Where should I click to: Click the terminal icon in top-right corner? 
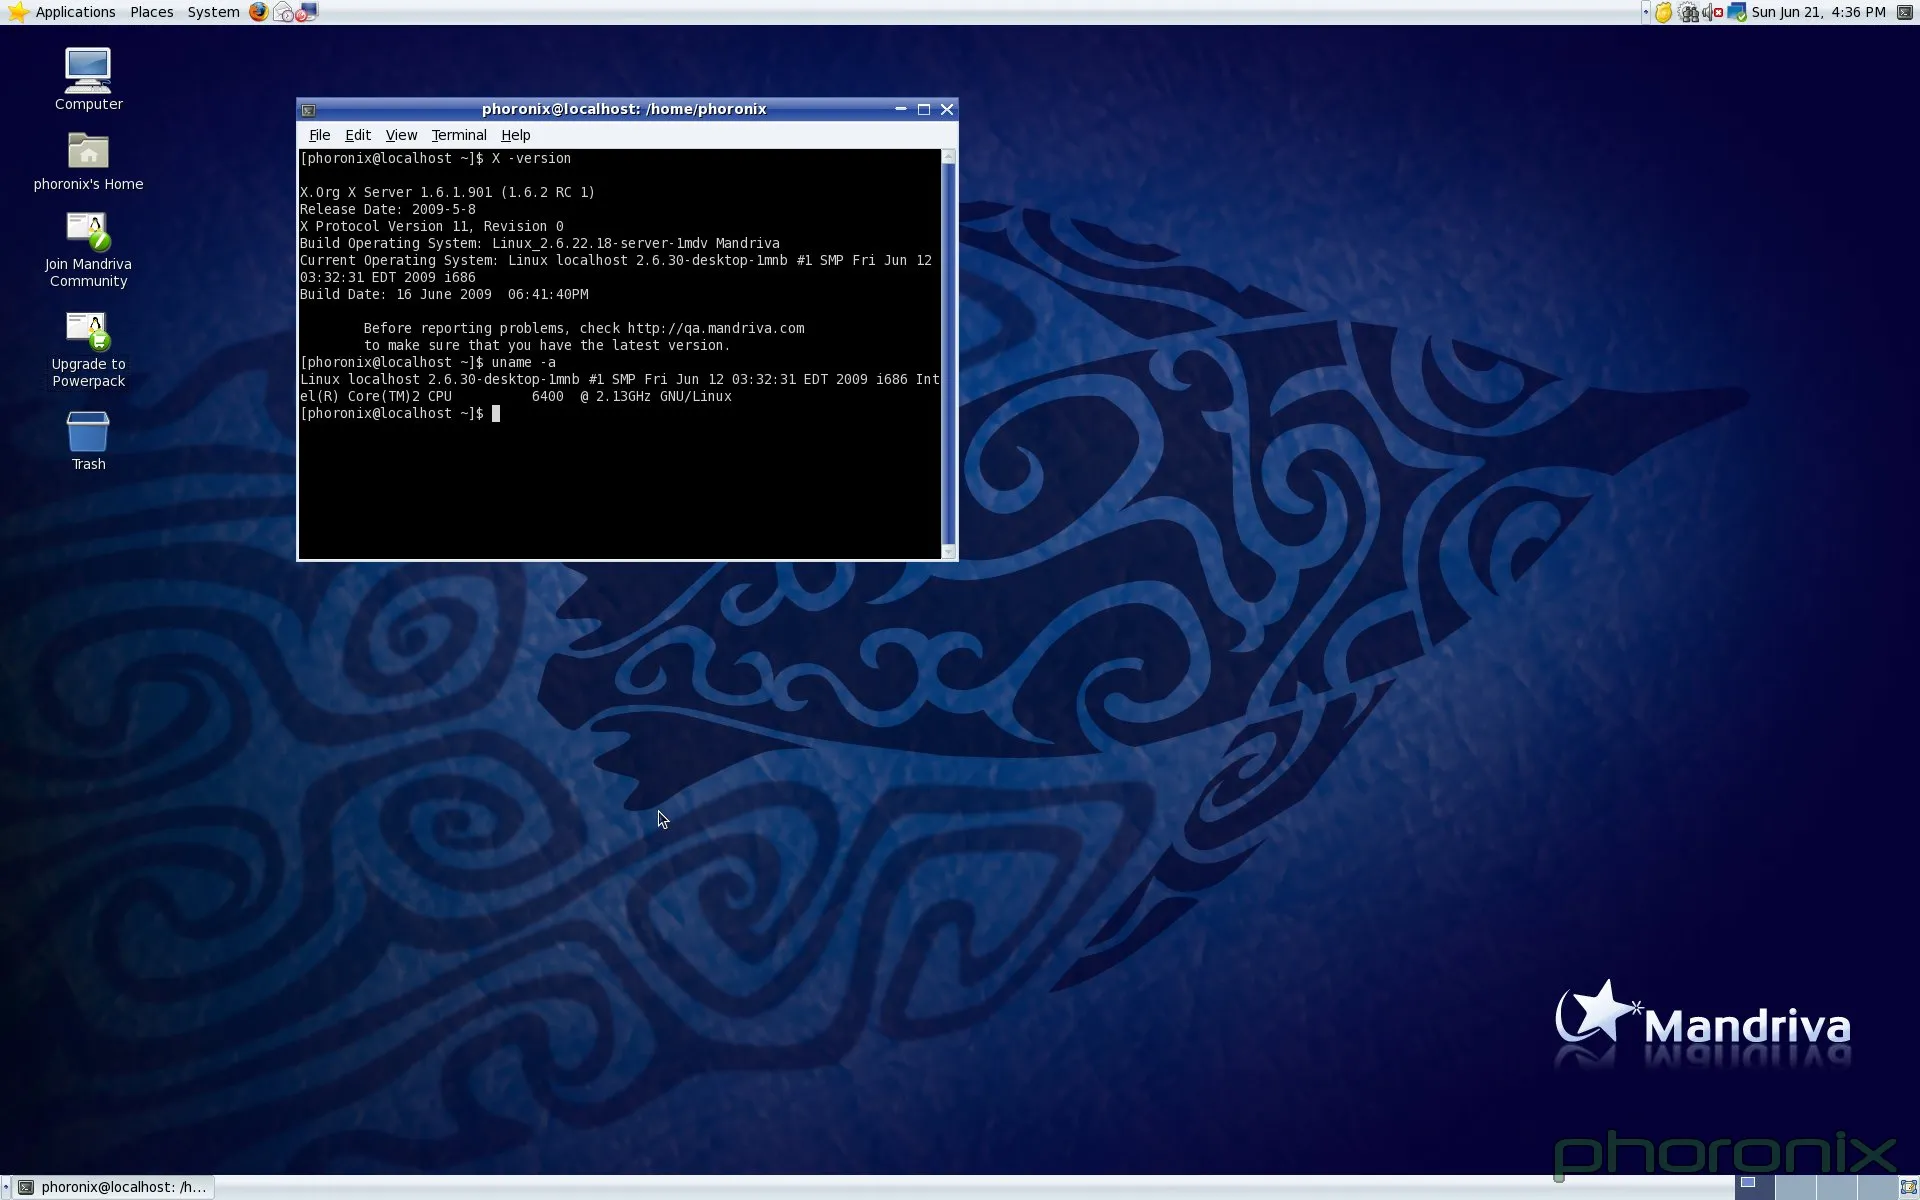coord(1905,12)
